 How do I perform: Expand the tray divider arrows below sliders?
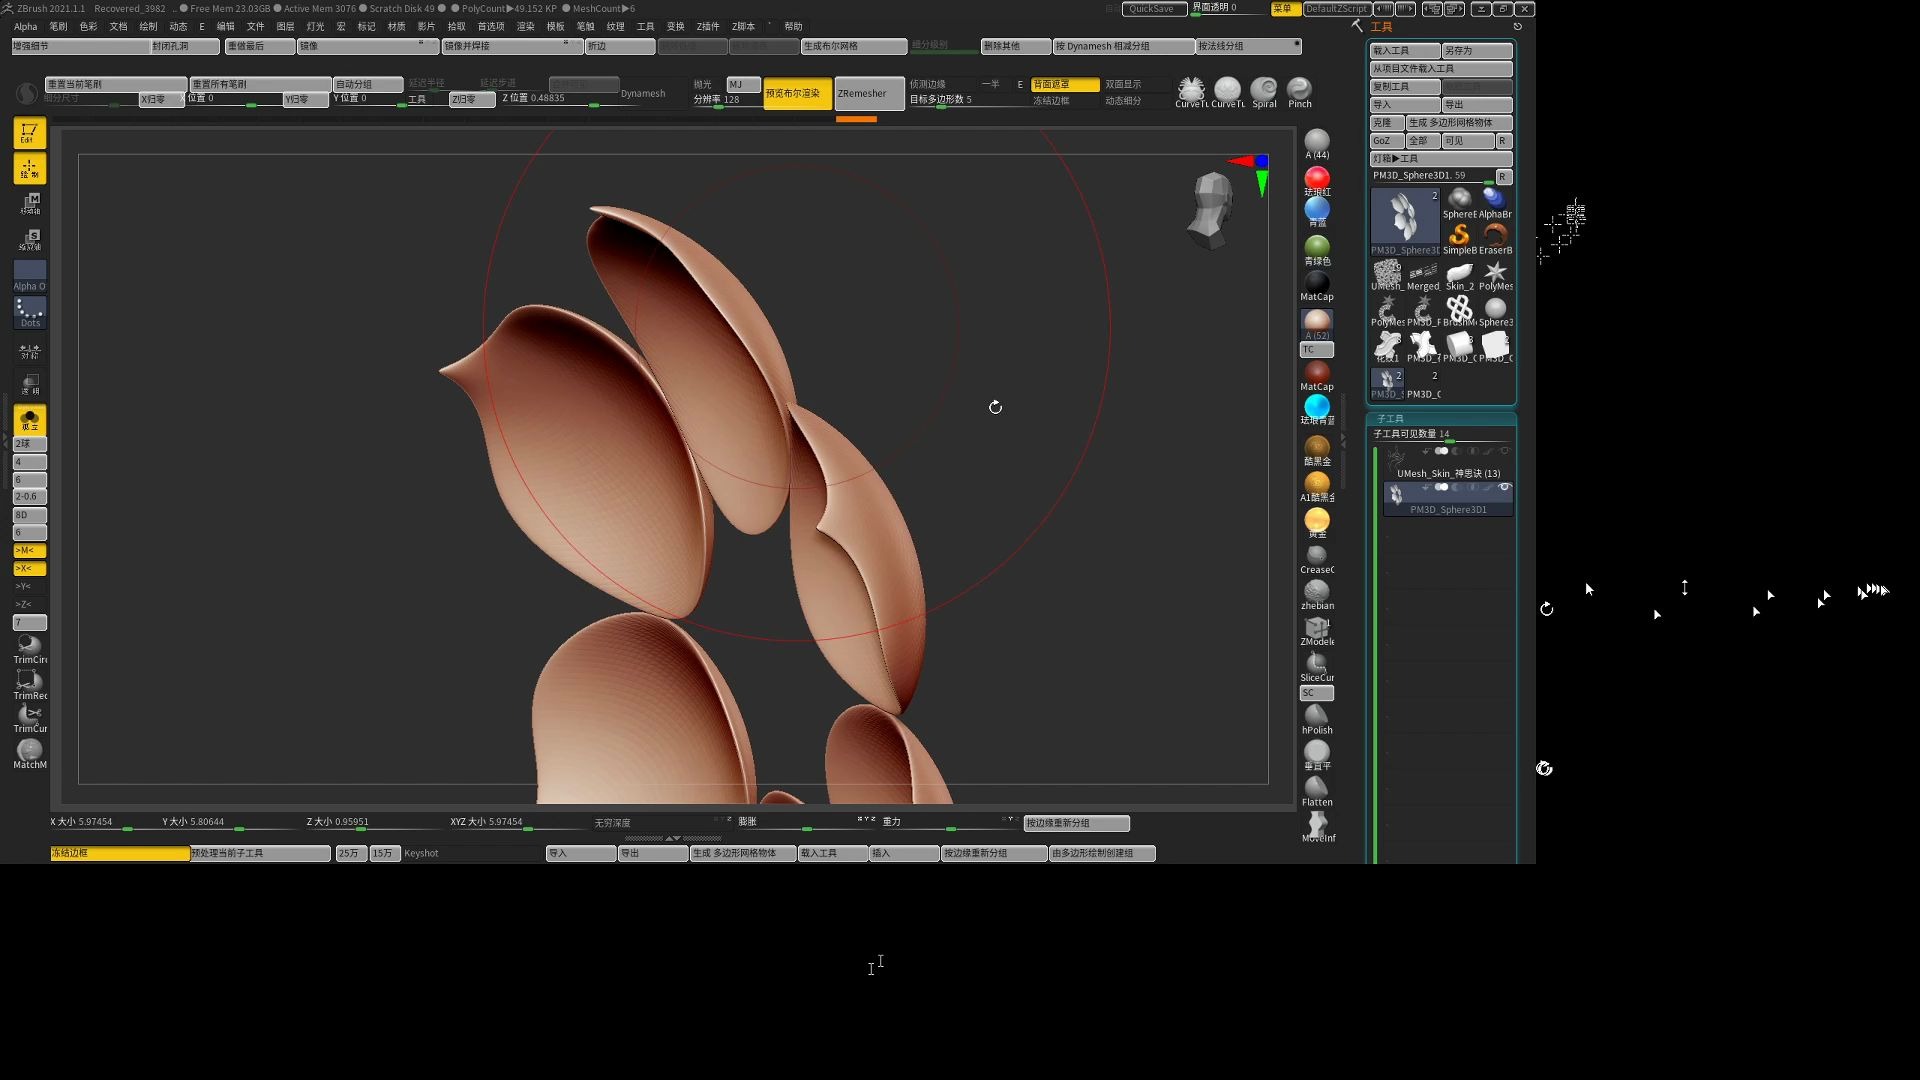pyautogui.click(x=672, y=838)
